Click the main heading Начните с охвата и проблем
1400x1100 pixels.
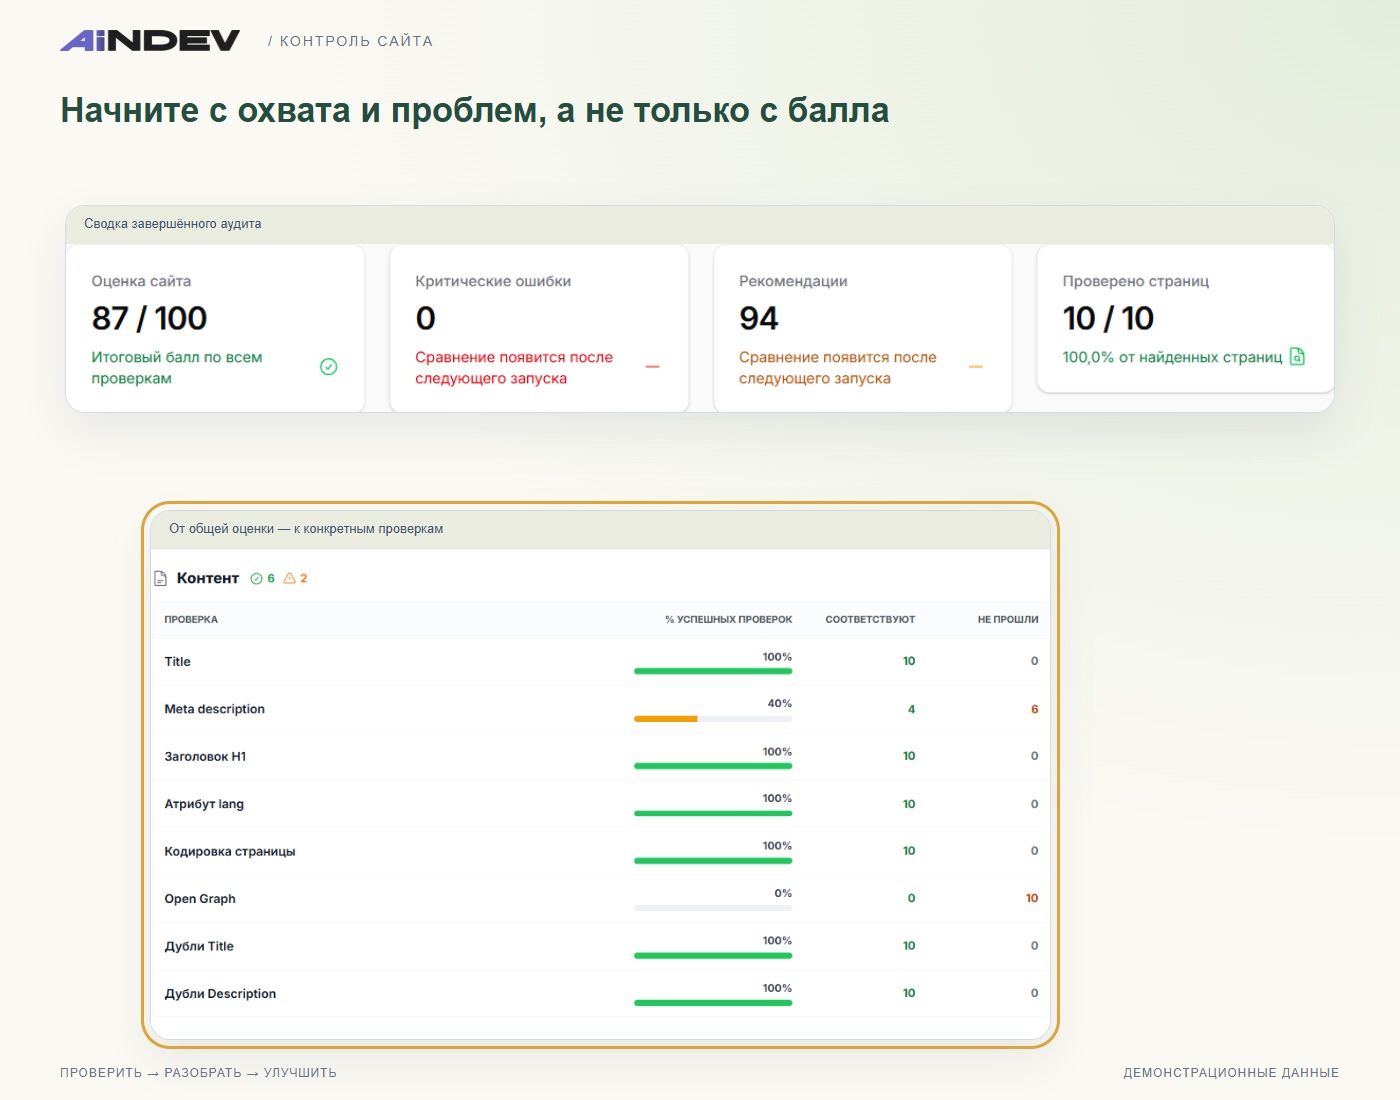tap(475, 110)
